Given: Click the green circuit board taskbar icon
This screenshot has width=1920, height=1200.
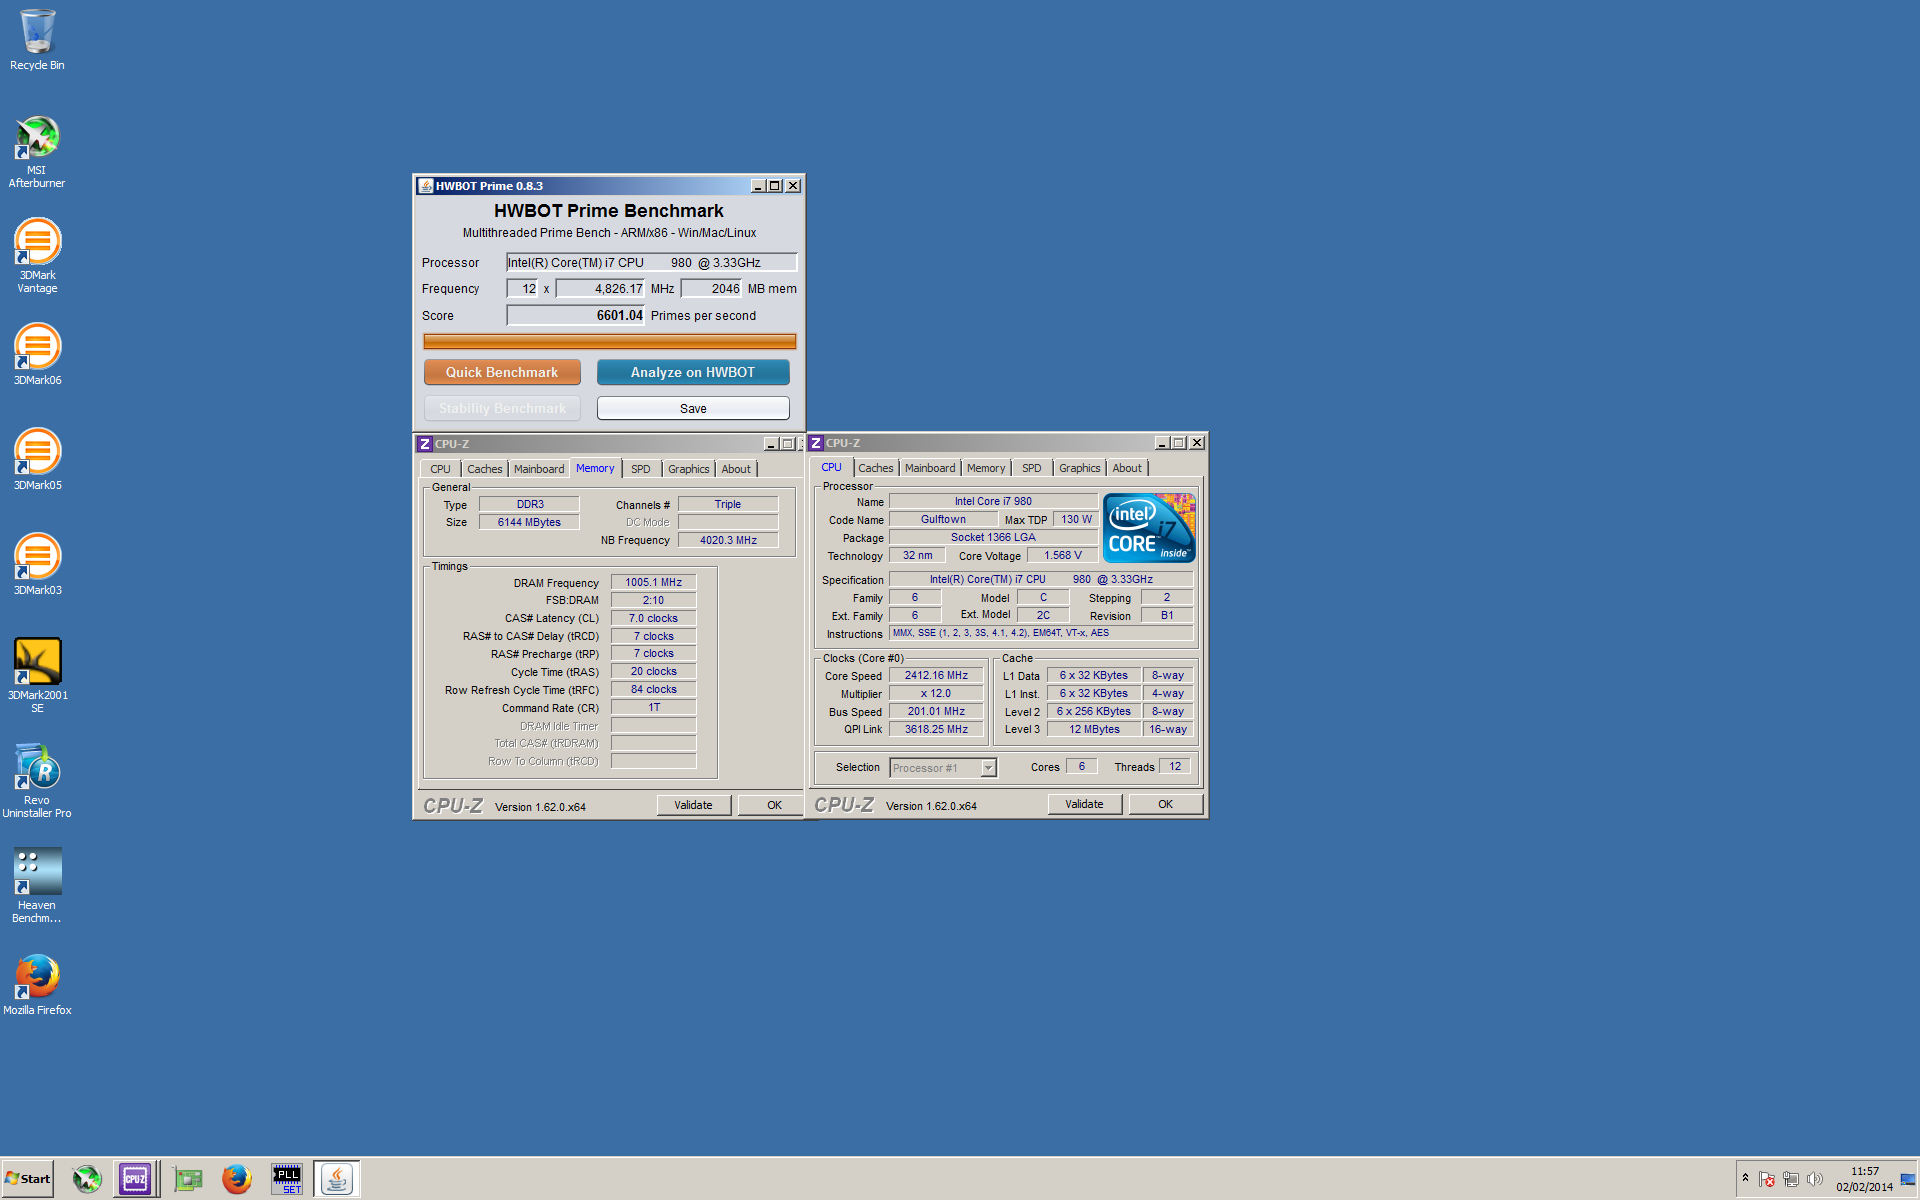Looking at the screenshot, I should 187,1179.
